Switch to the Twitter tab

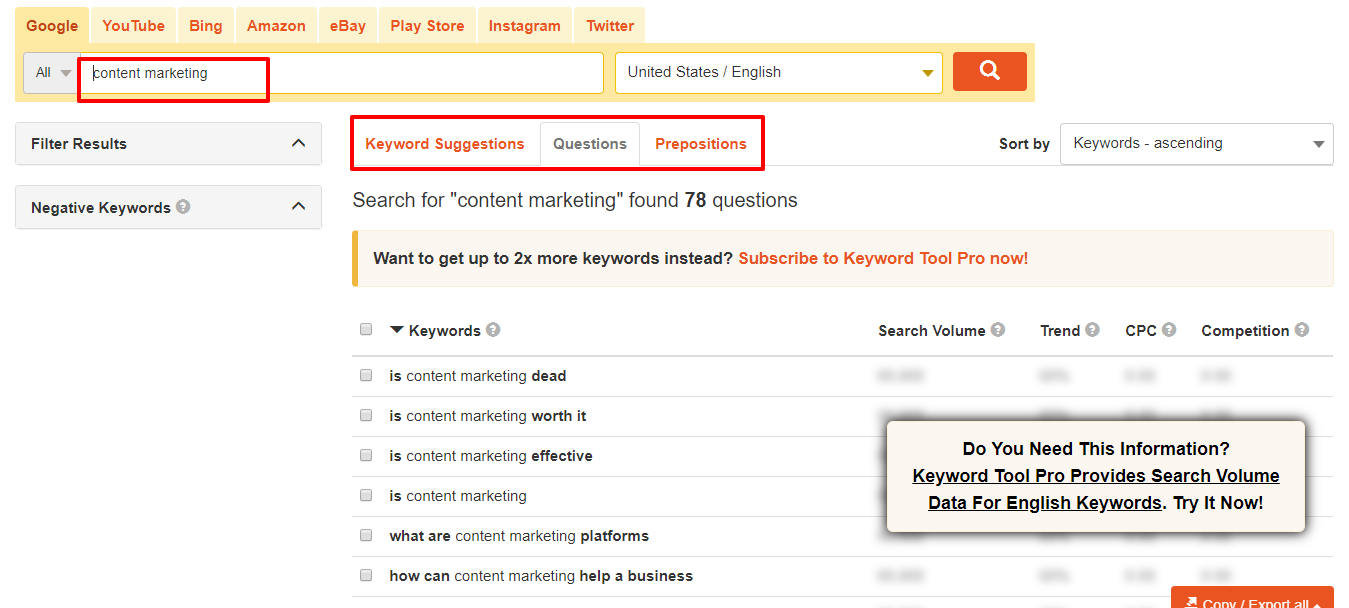pyautogui.click(x=610, y=26)
